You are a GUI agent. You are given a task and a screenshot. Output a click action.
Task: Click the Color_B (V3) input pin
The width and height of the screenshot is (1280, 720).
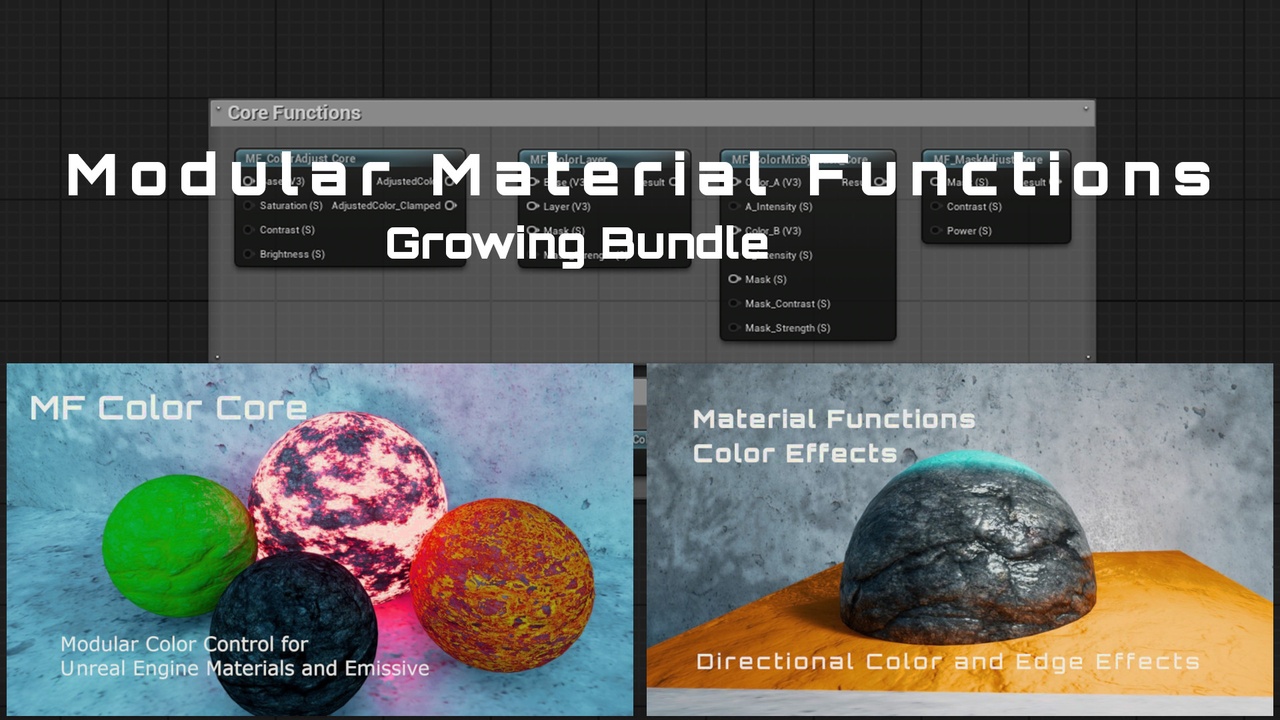pyautogui.click(x=735, y=230)
